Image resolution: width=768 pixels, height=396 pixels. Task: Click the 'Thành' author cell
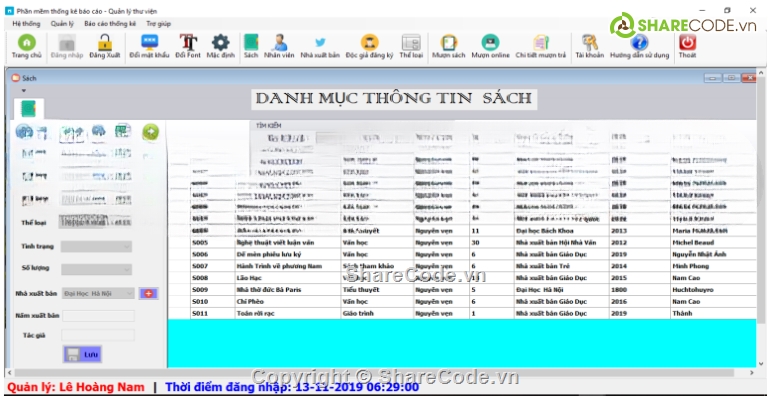click(713, 313)
